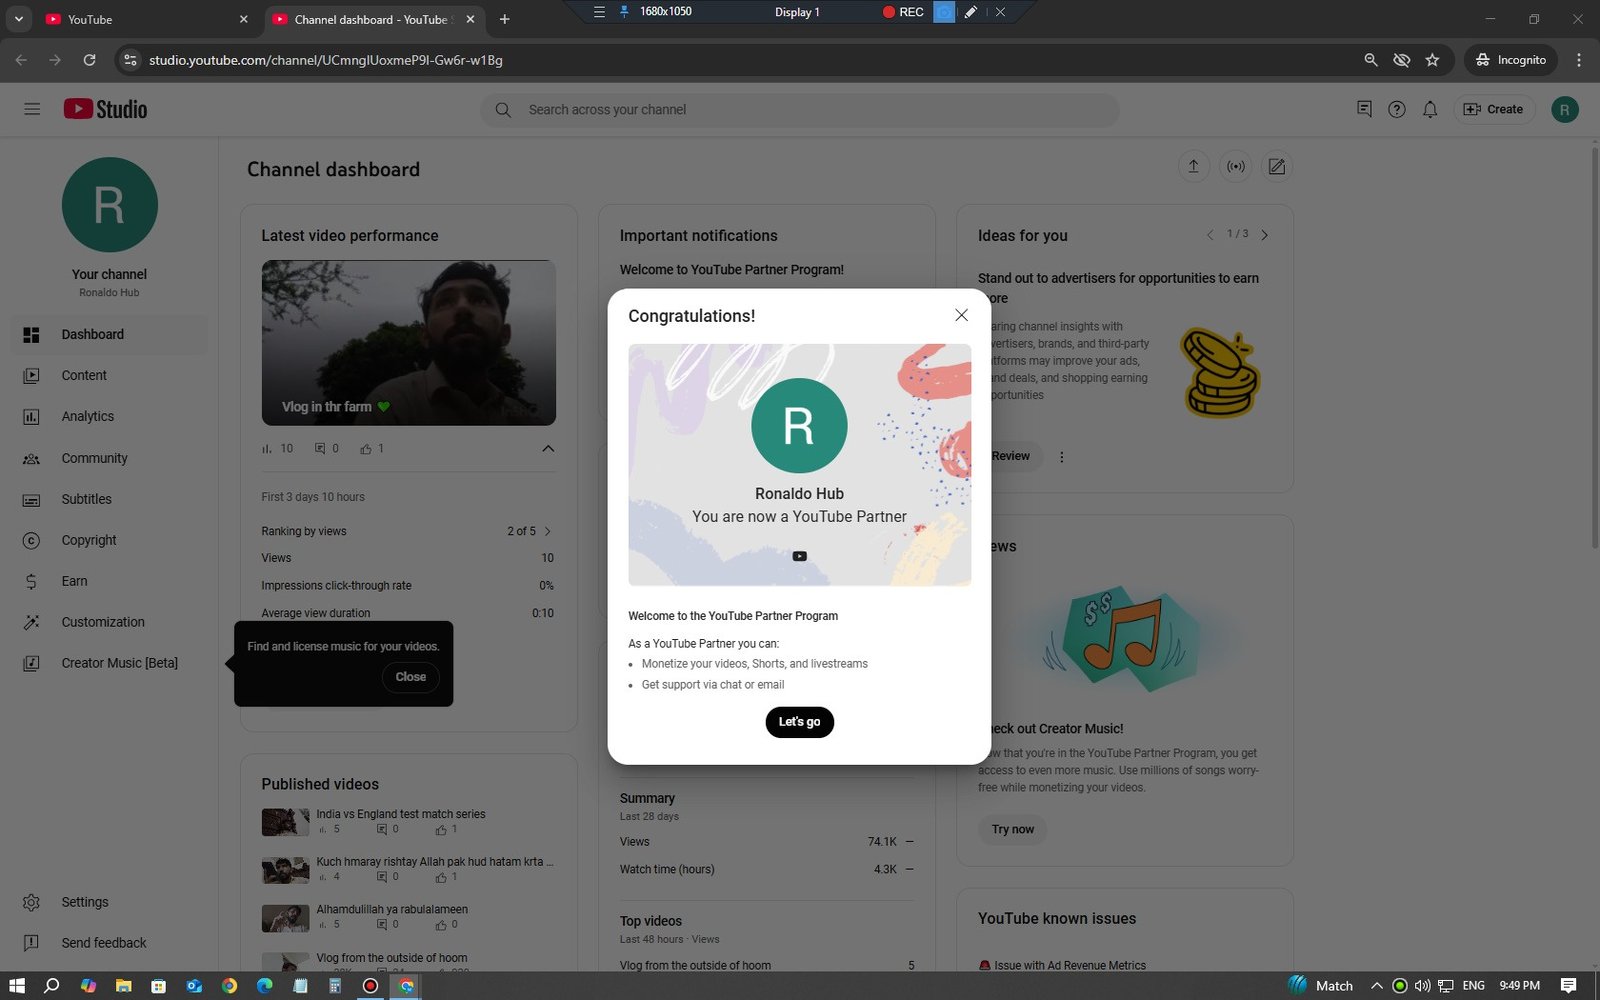Image resolution: width=1600 pixels, height=1000 pixels.
Task: Open Earn in the sidebar
Action: point(109,581)
